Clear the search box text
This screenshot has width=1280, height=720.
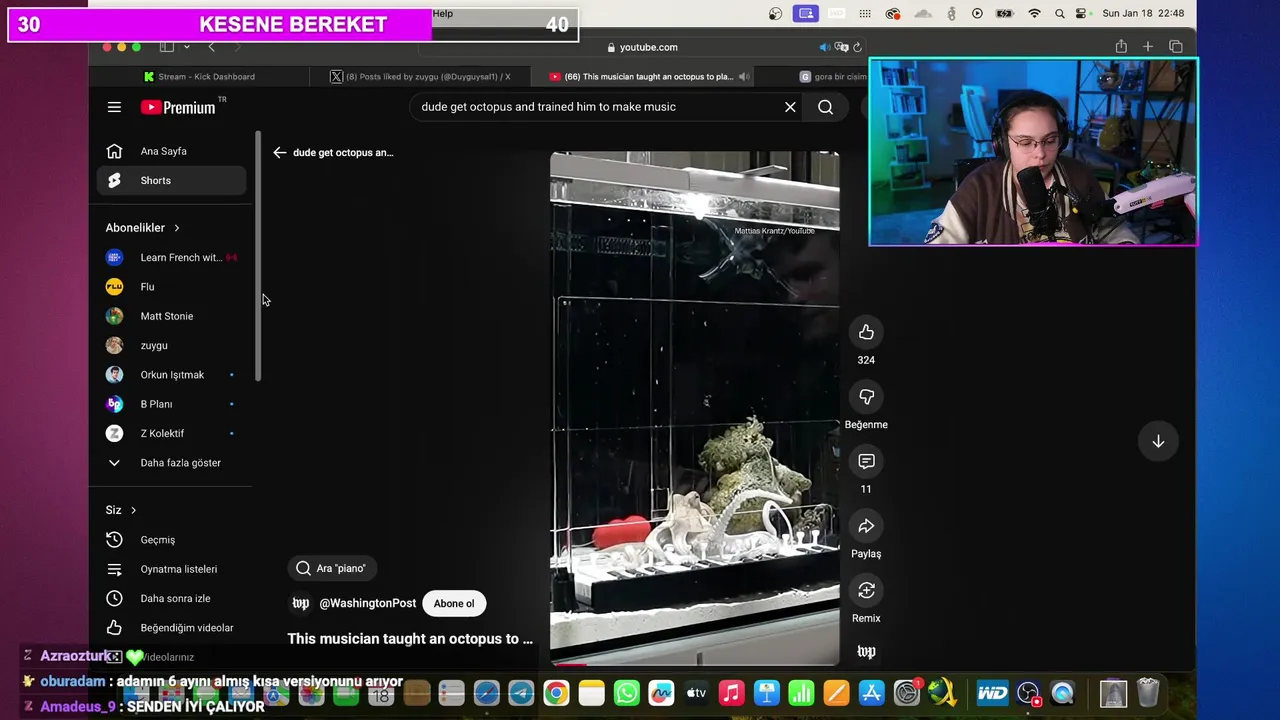point(790,107)
